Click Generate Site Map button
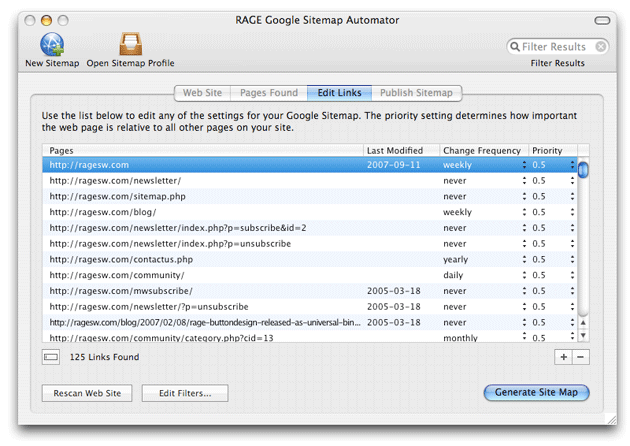The image size is (630, 446). [536, 392]
